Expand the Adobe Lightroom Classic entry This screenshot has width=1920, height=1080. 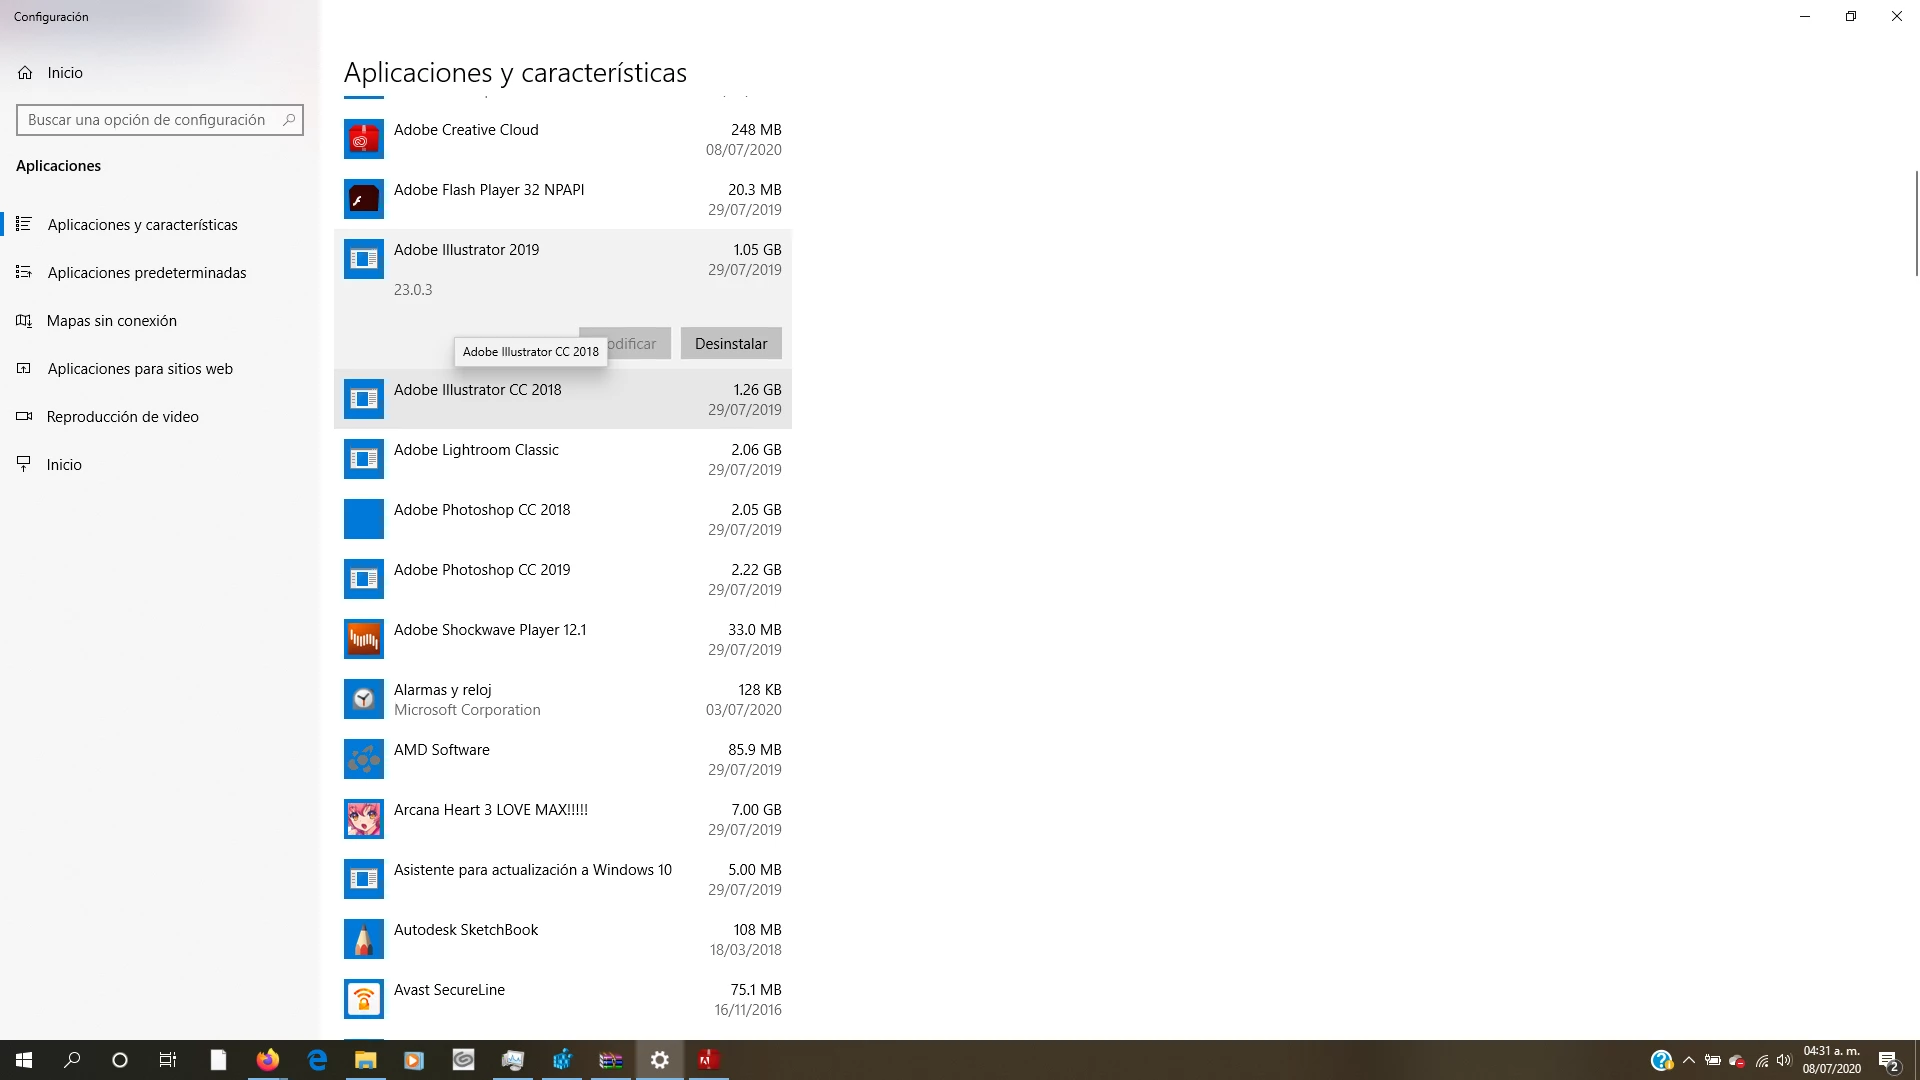(562, 460)
